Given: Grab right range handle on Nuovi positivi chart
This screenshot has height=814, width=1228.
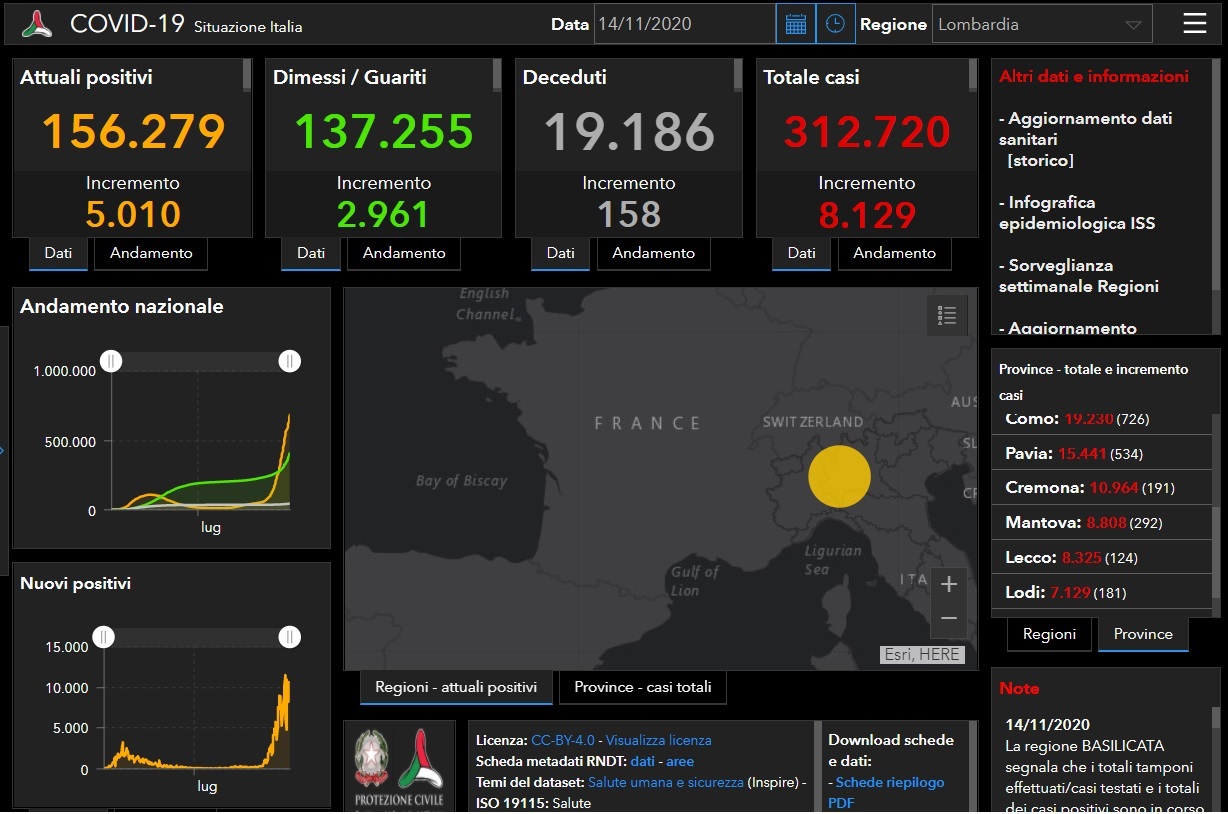Looking at the screenshot, I should click(x=289, y=637).
